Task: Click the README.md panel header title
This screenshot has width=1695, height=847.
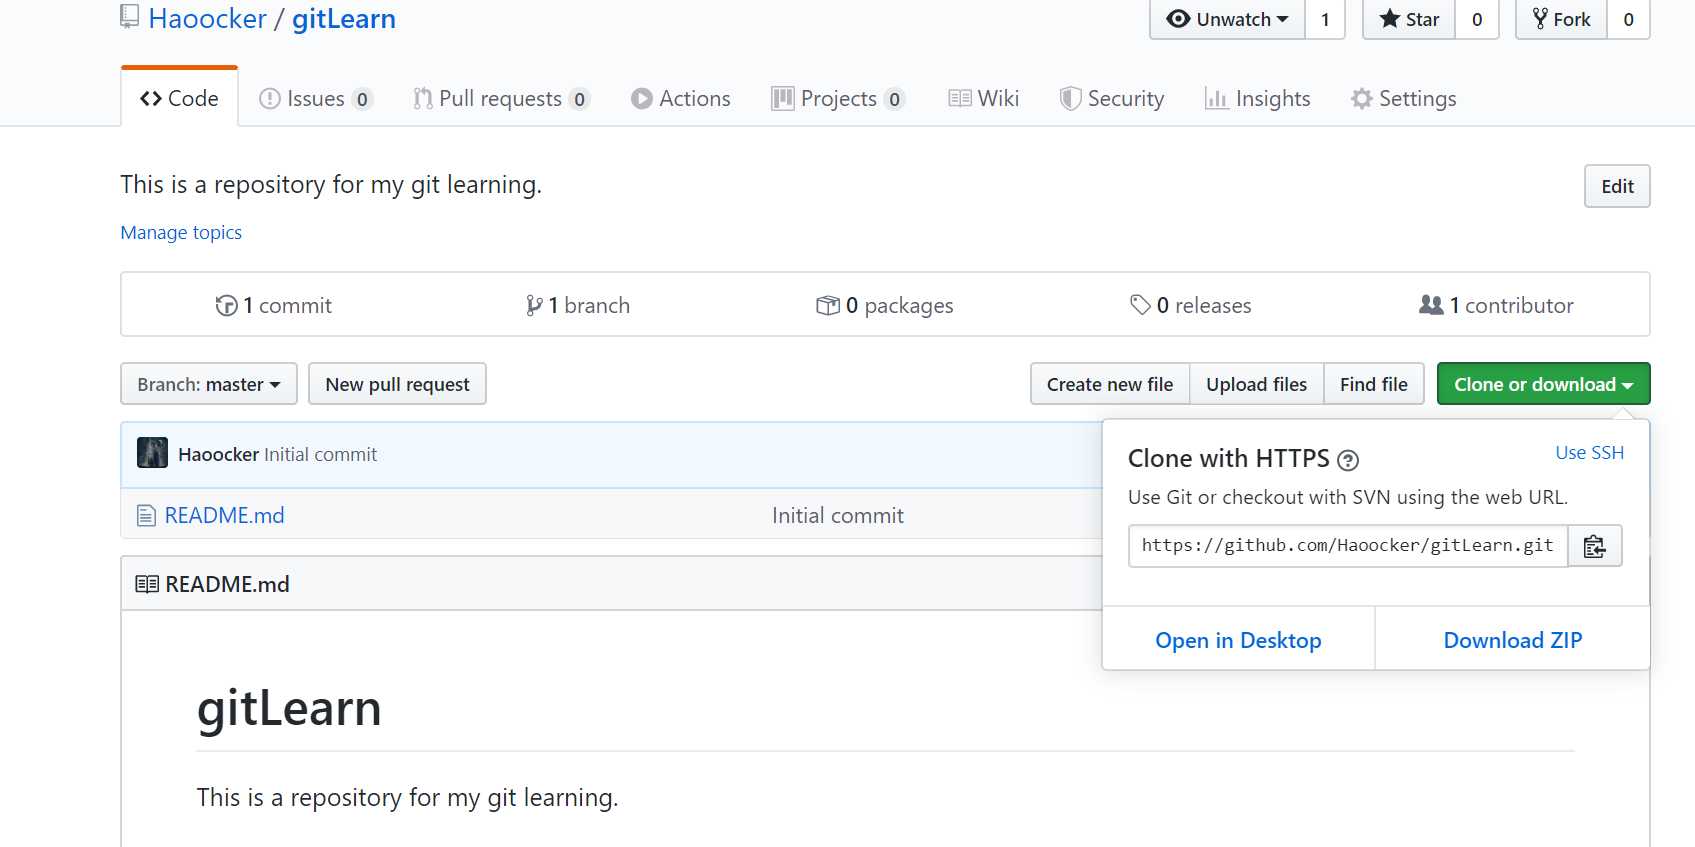Action: (x=227, y=584)
